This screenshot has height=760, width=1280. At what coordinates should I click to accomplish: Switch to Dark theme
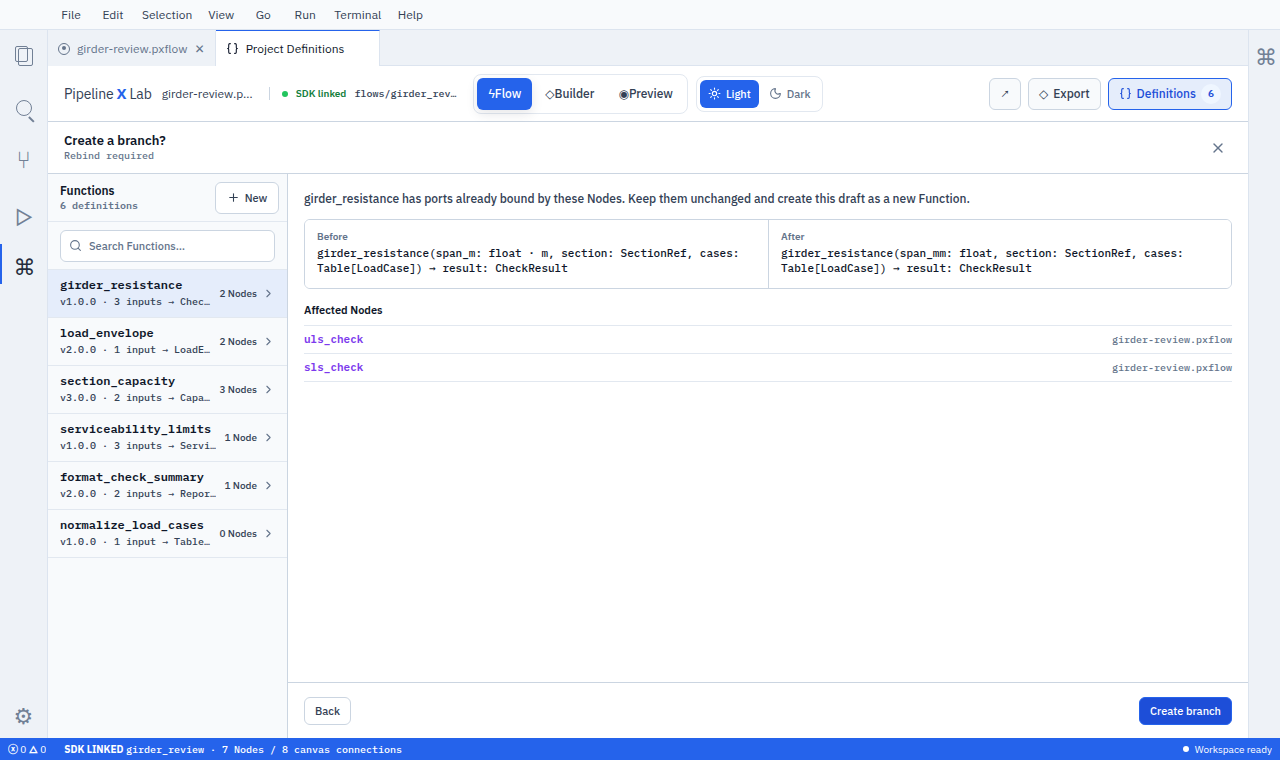click(790, 94)
